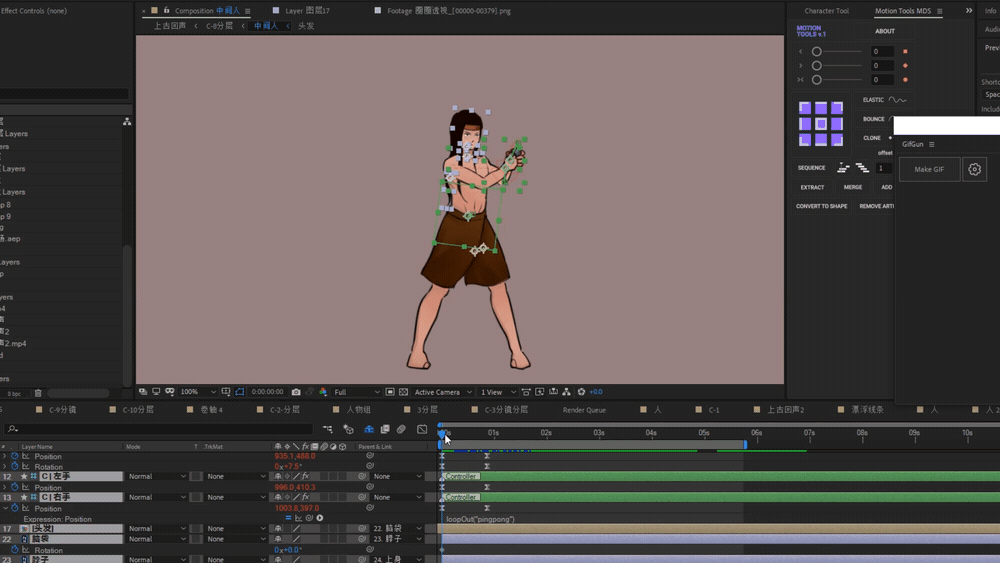Open the 1 View layout dropdown
The image size is (1000, 563).
click(x=498, y=392)
